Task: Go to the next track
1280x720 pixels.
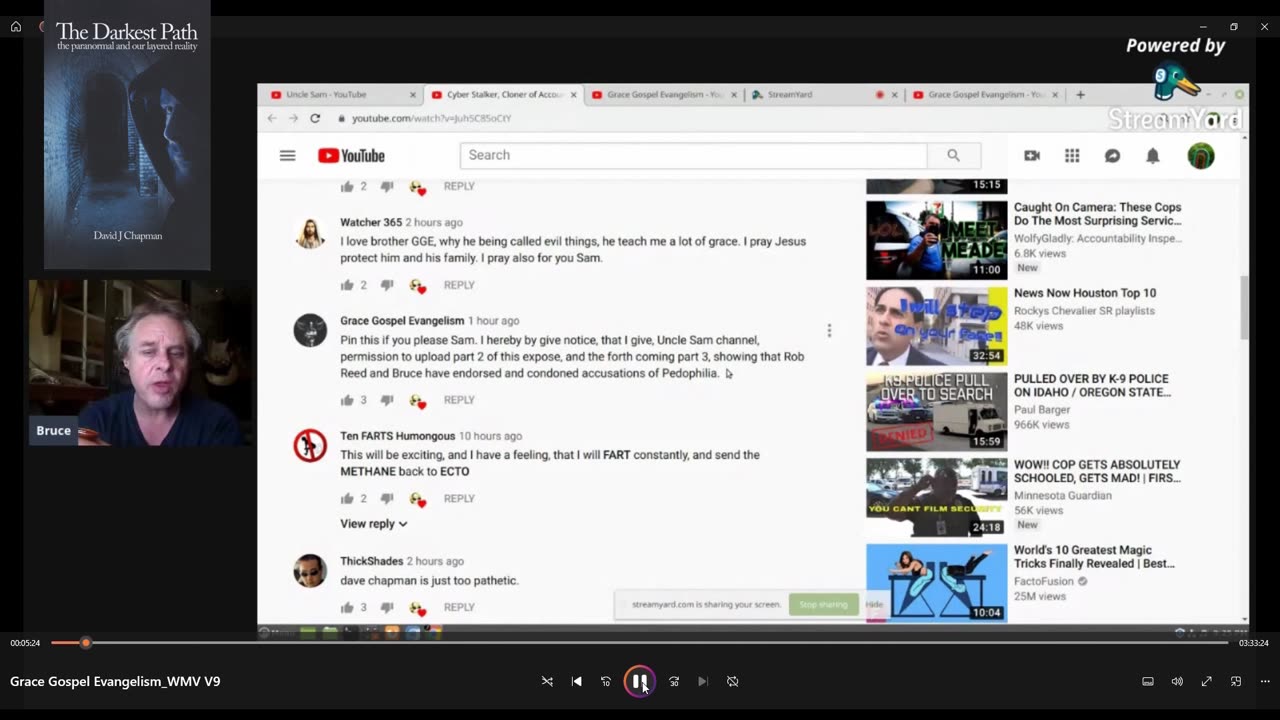Action: (703, 681)
